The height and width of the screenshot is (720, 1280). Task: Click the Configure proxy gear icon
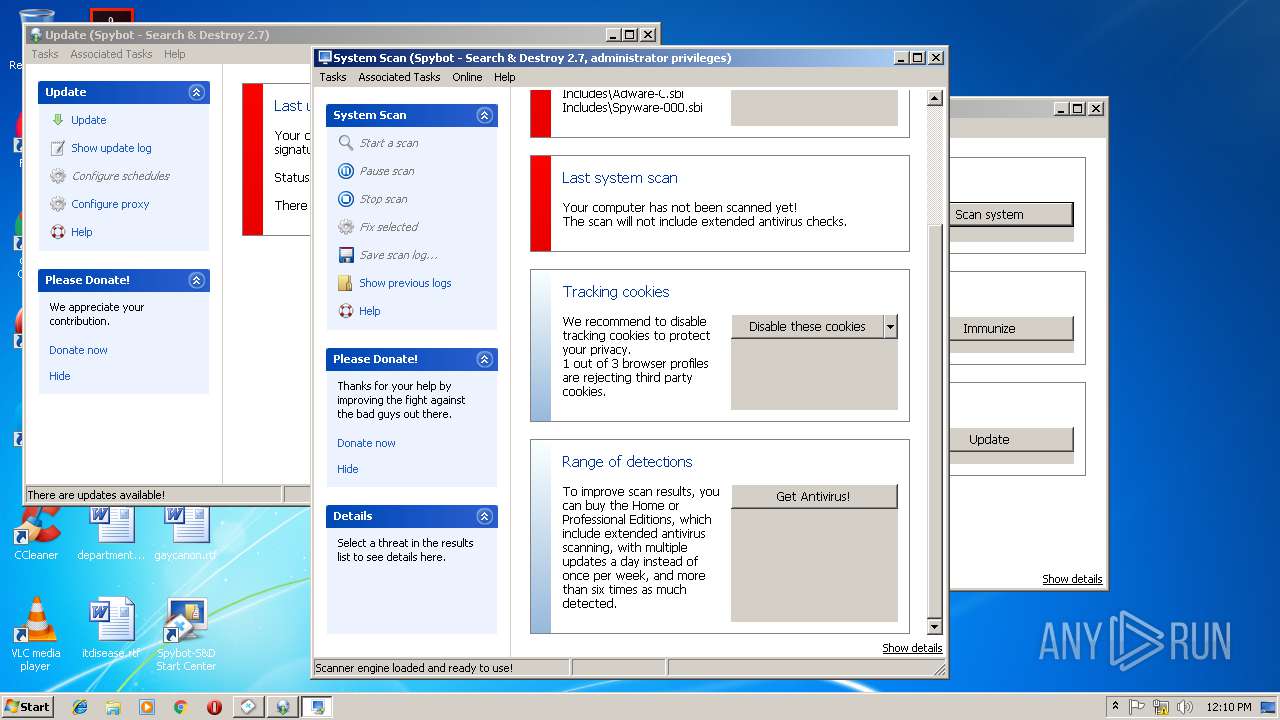(x=58, y=204)
